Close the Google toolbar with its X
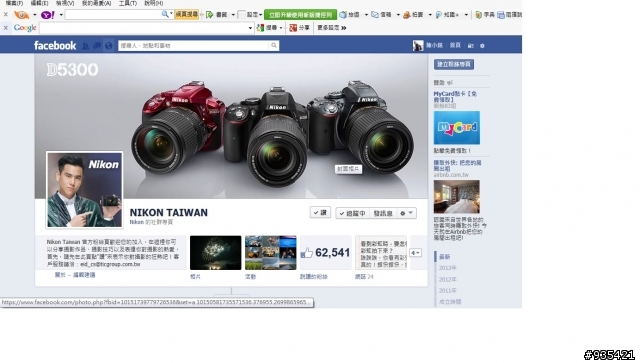 point(5,28)
